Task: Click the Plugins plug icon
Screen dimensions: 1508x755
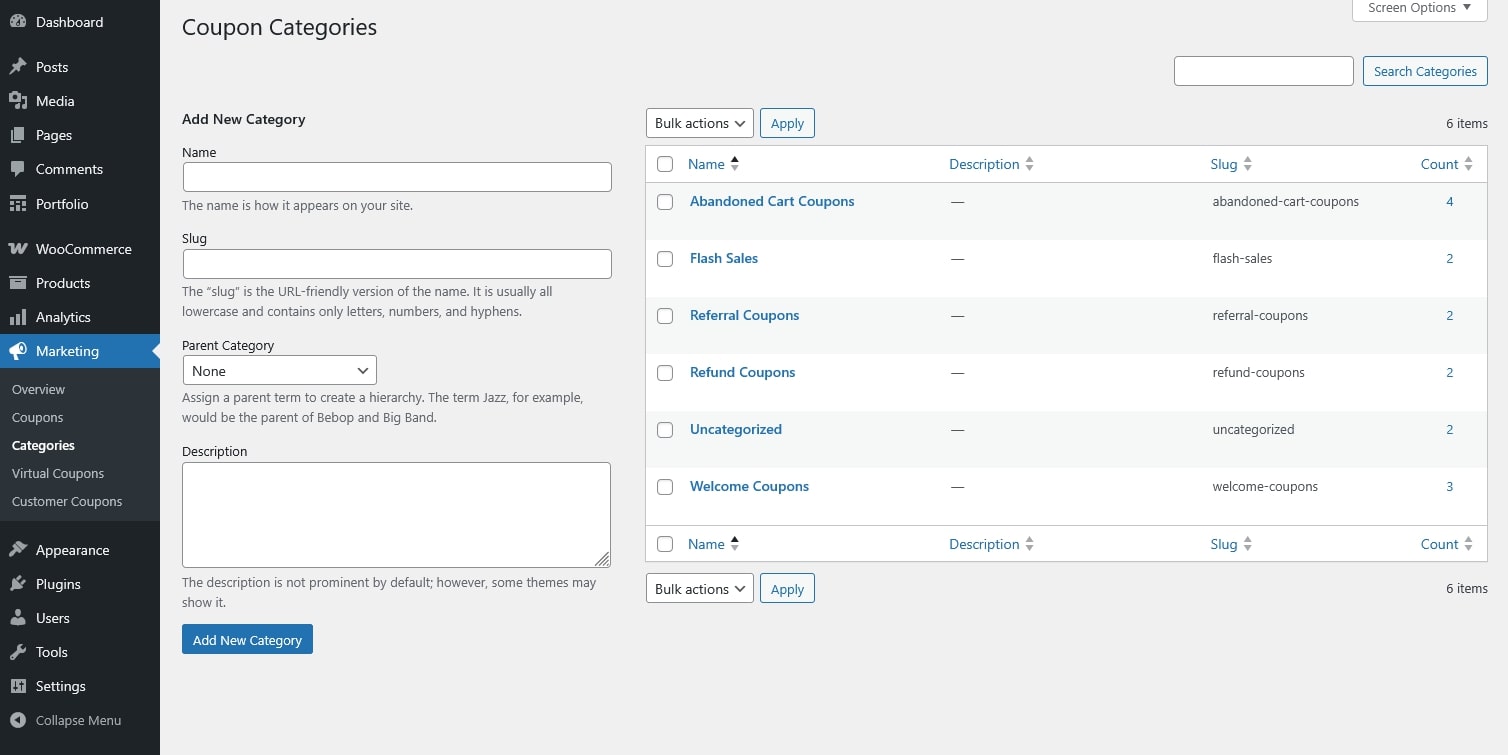Action: click(18, 584)
